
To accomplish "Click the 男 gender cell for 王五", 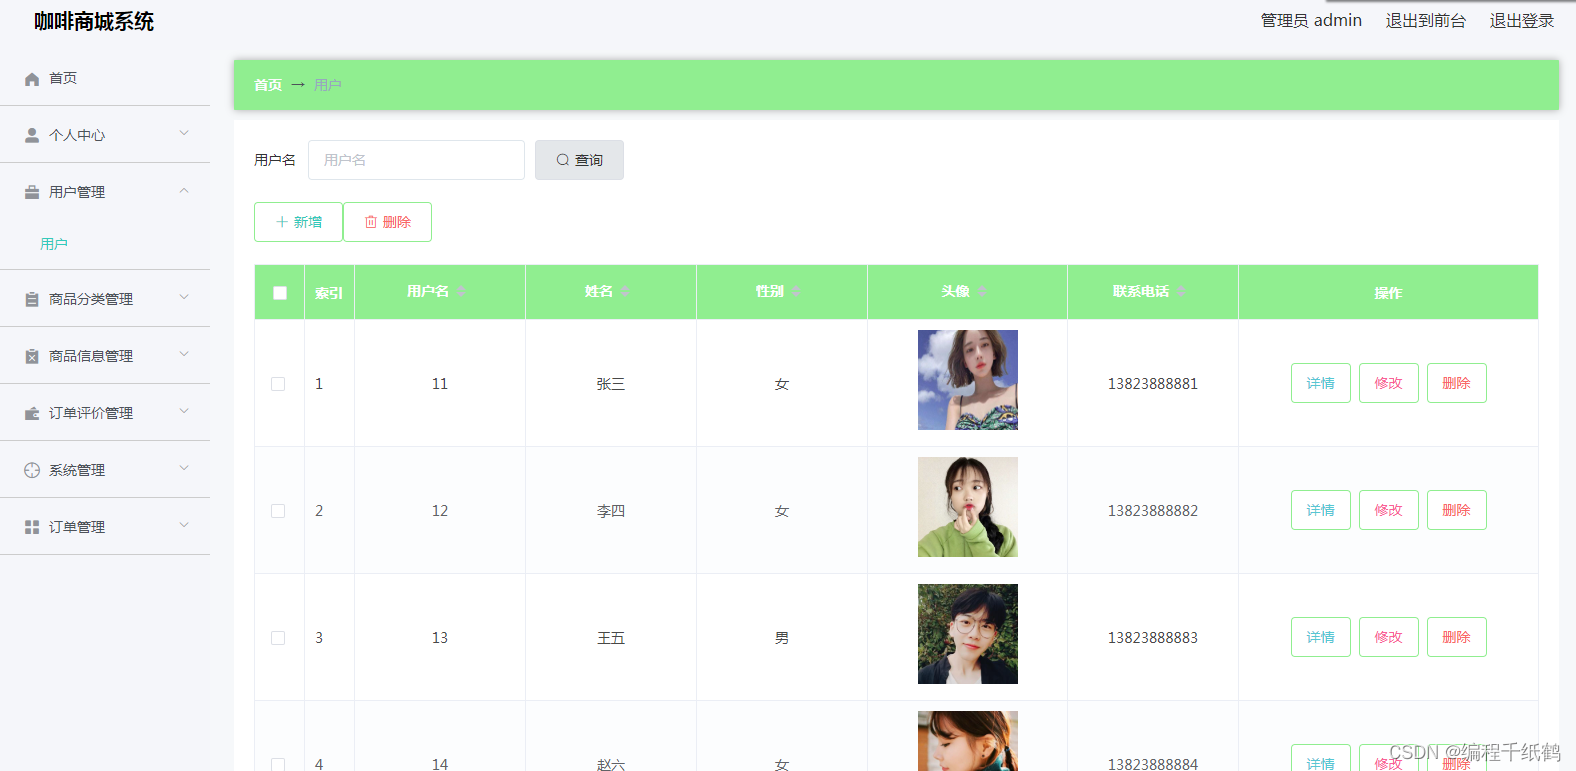I will [782, 638].
